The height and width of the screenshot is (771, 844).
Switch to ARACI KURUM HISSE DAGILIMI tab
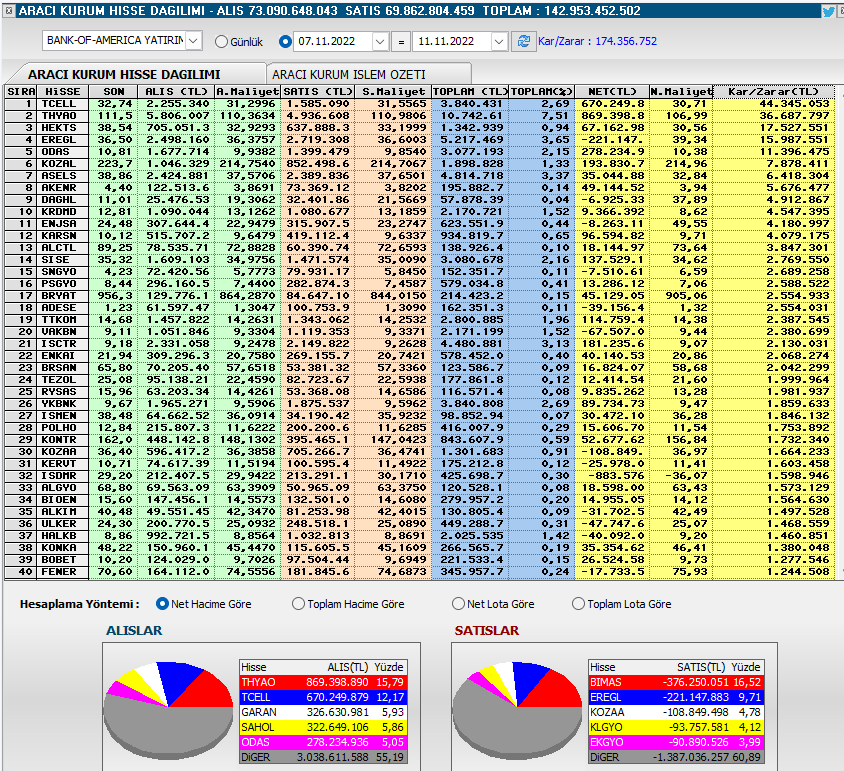click(x=124, y=74)
